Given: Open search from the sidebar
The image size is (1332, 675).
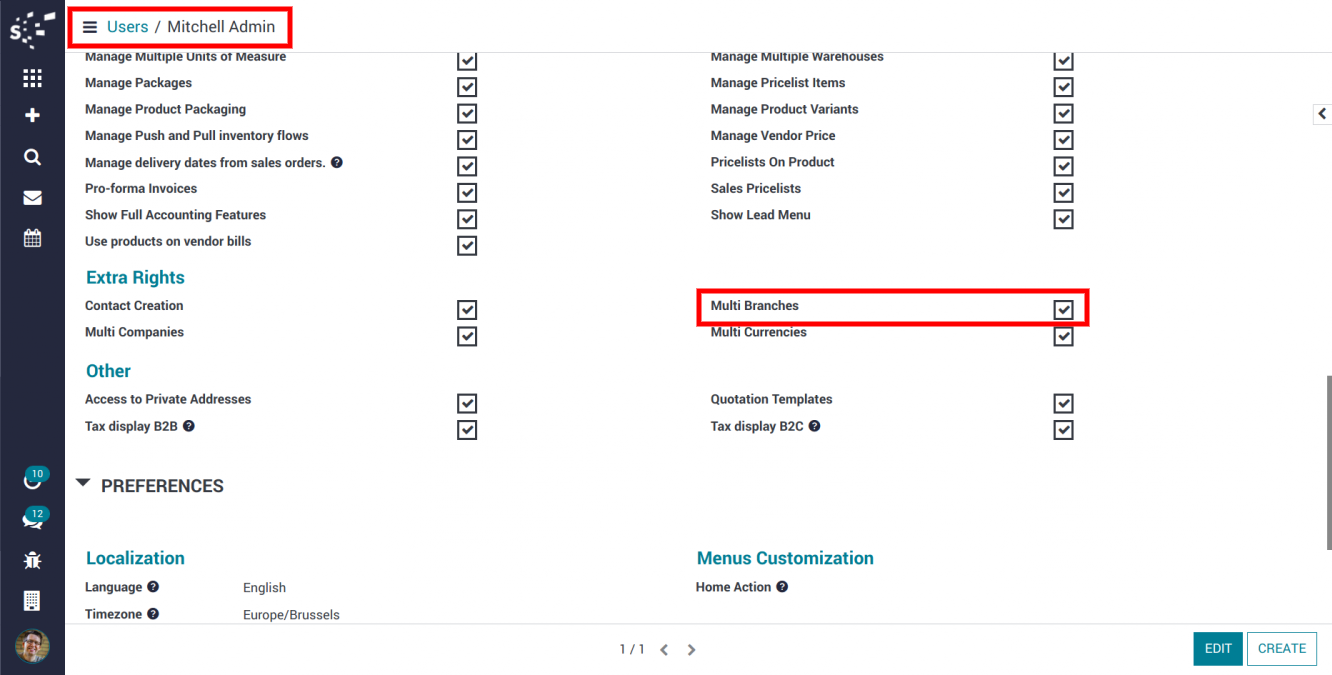Looking at the screenshot, I should coord(32,157).
